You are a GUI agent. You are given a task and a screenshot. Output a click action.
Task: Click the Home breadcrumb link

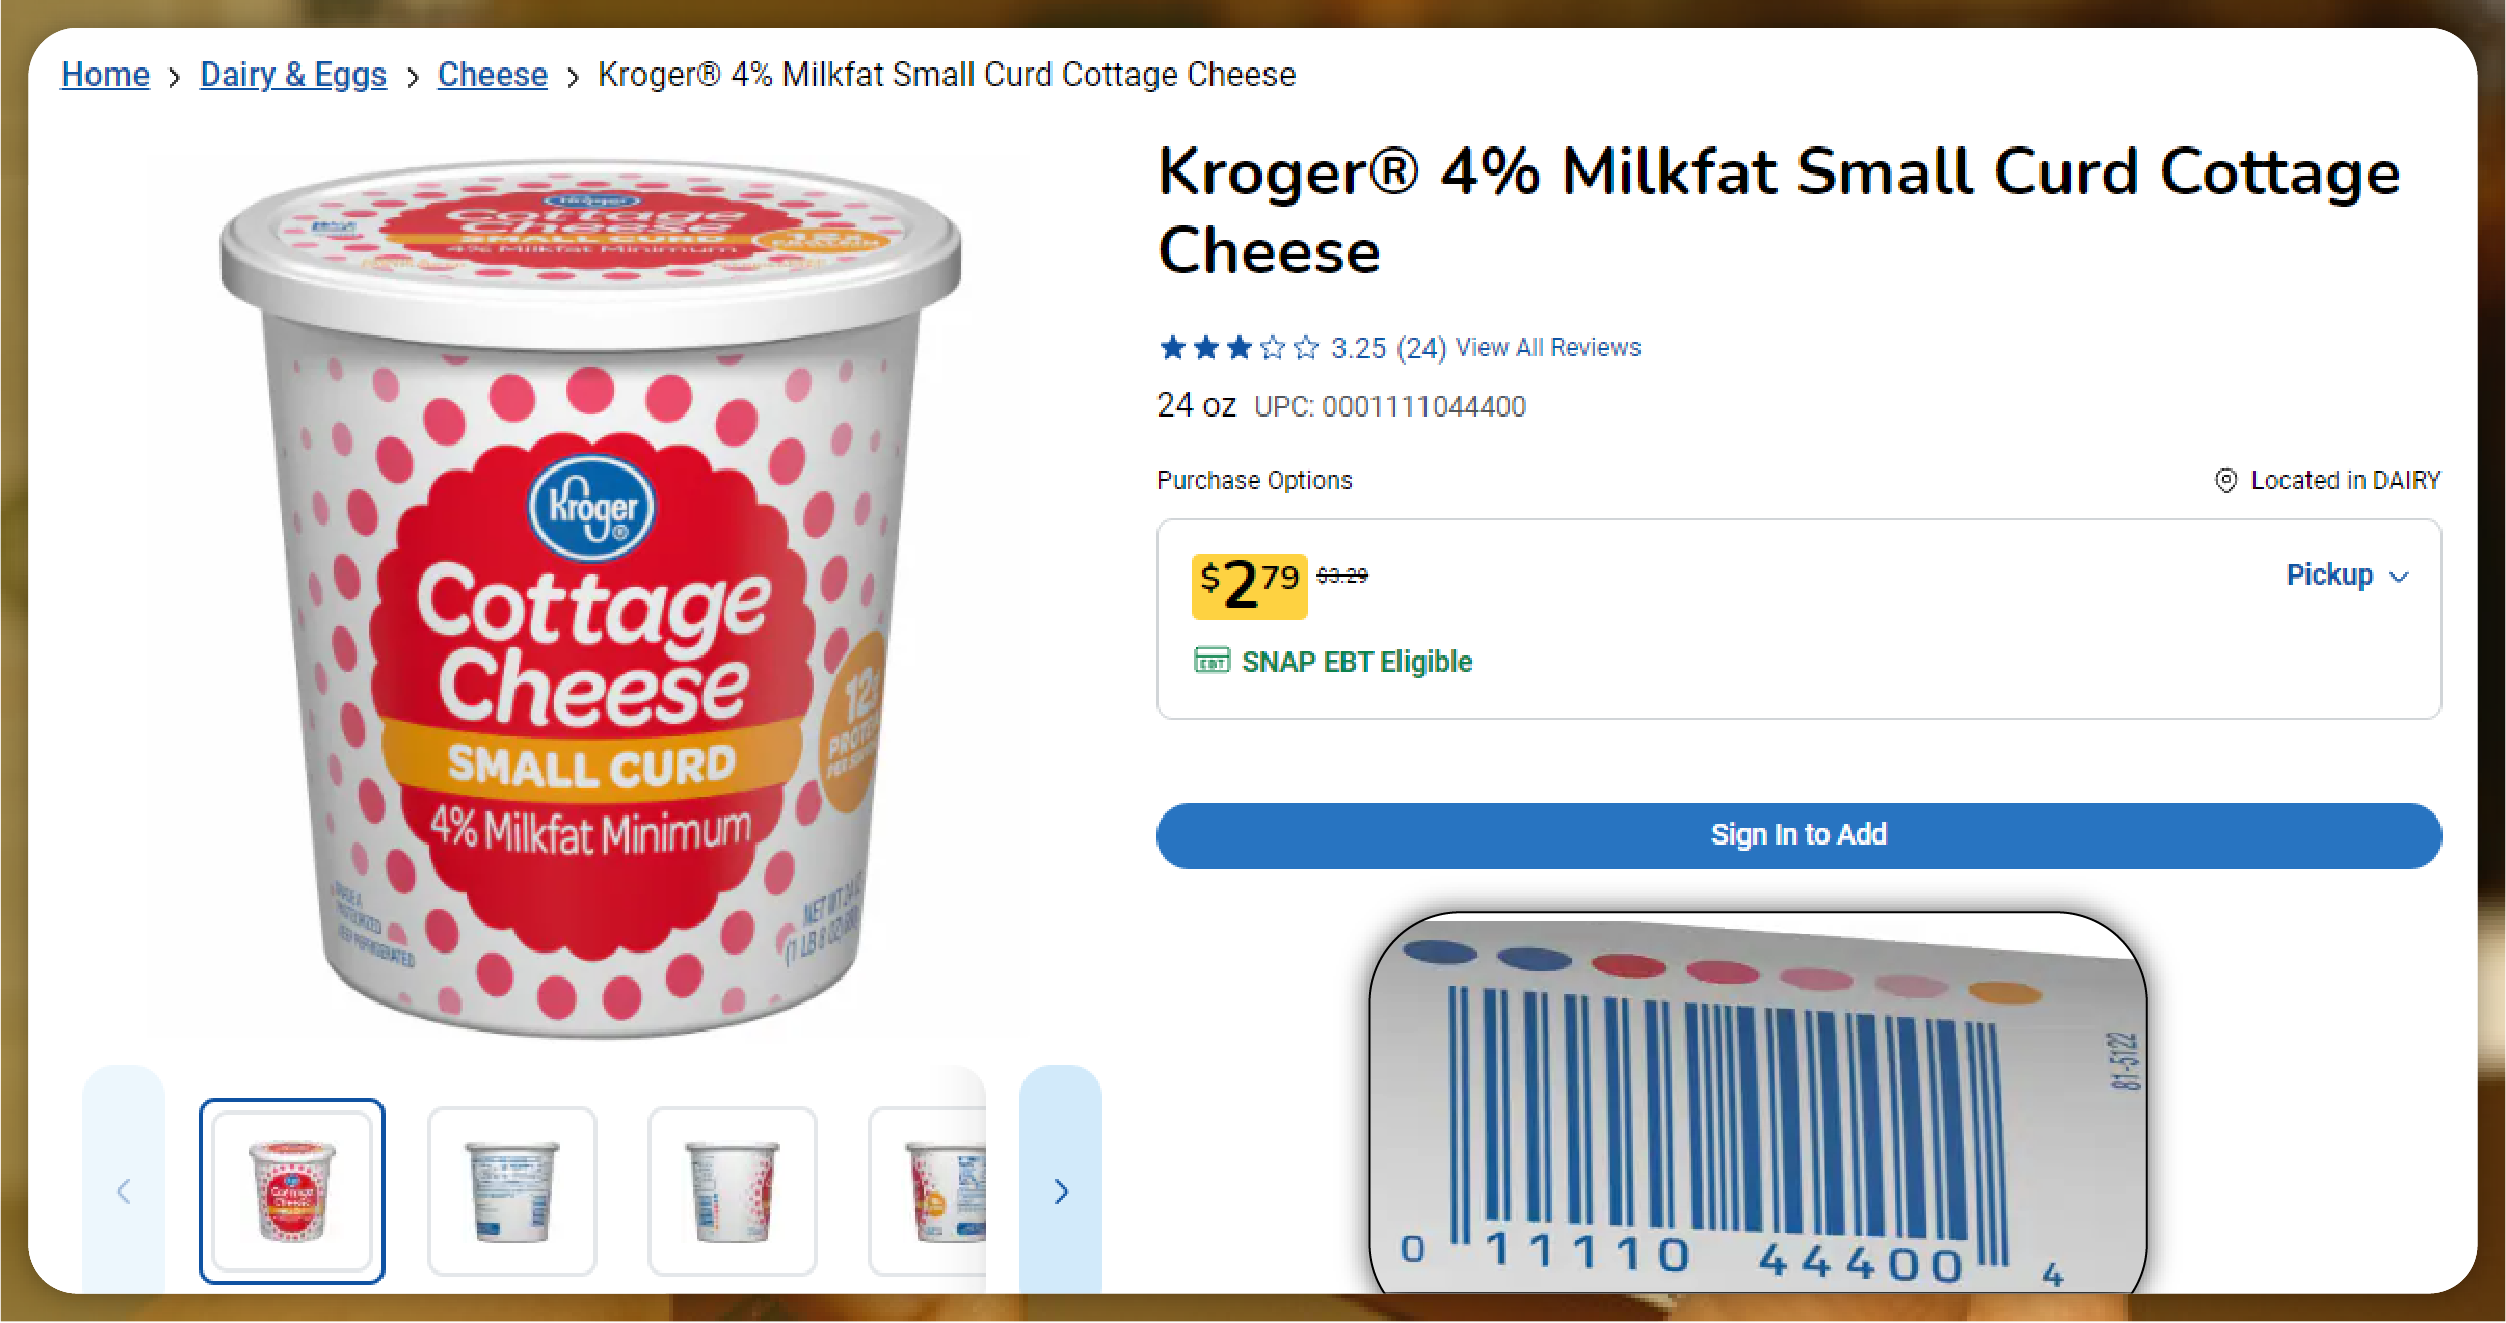click(x=105, y=75)
